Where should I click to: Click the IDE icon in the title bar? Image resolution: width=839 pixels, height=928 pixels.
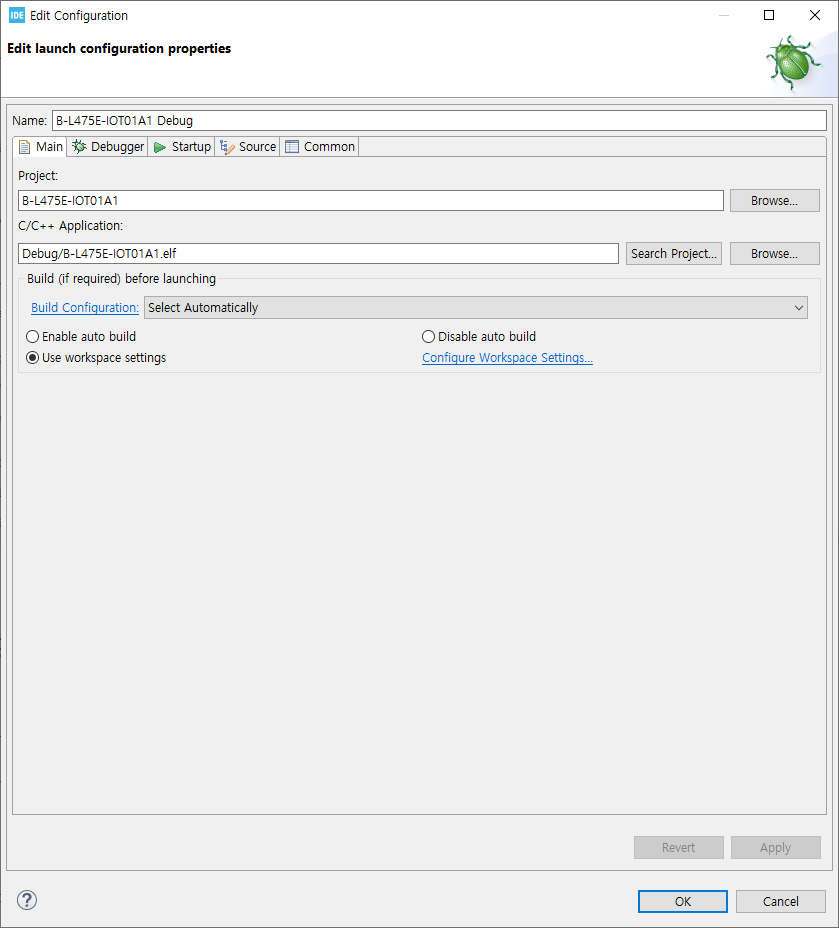(17, 15)
